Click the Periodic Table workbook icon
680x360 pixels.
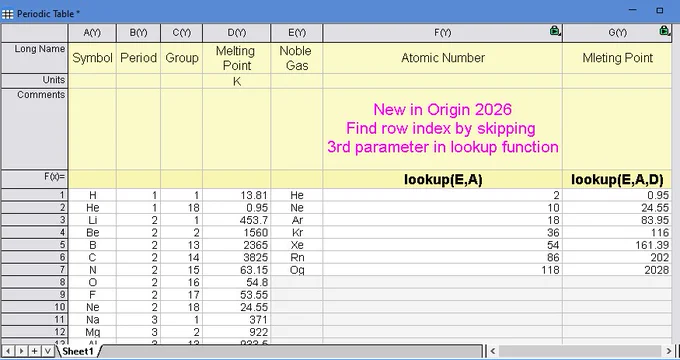[7, 14]
